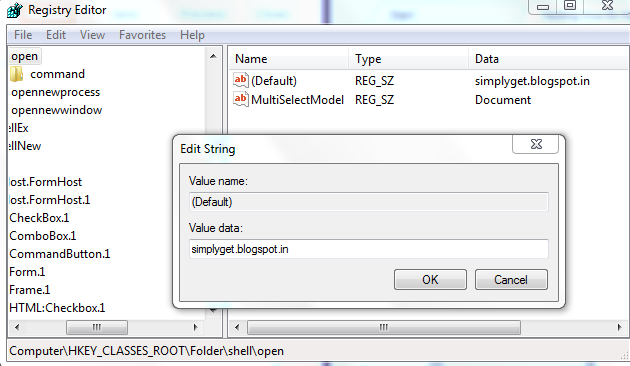Select the opennewprocess key
This screenshot has height=366, width=630.
pyautogui.click(x=55, y=92)
